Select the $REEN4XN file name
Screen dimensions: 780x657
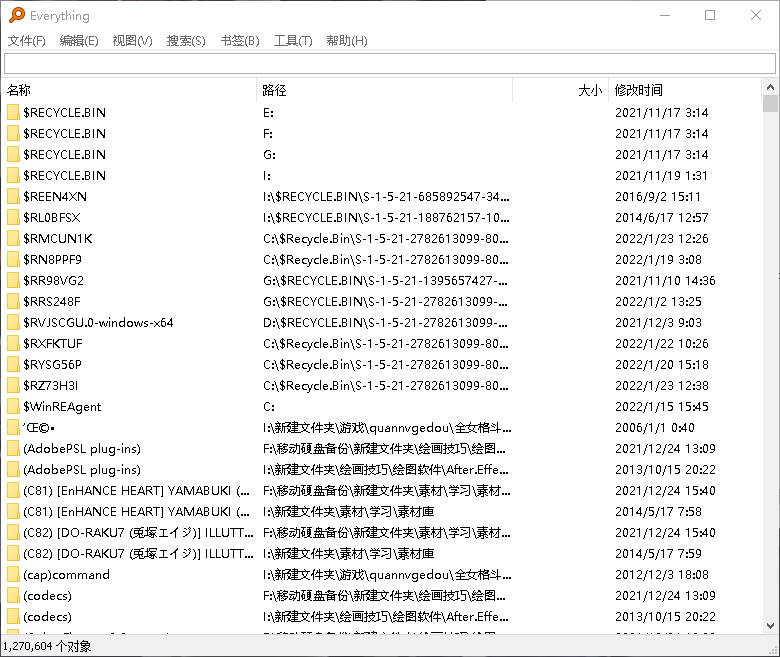click(x=55, y=196)
